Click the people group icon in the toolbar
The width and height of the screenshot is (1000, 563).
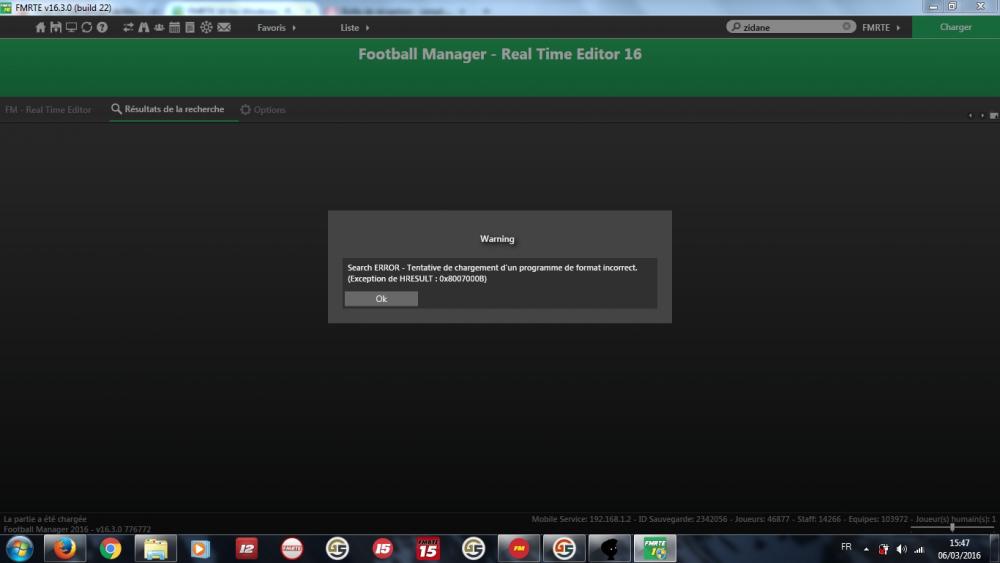(159, 27)
